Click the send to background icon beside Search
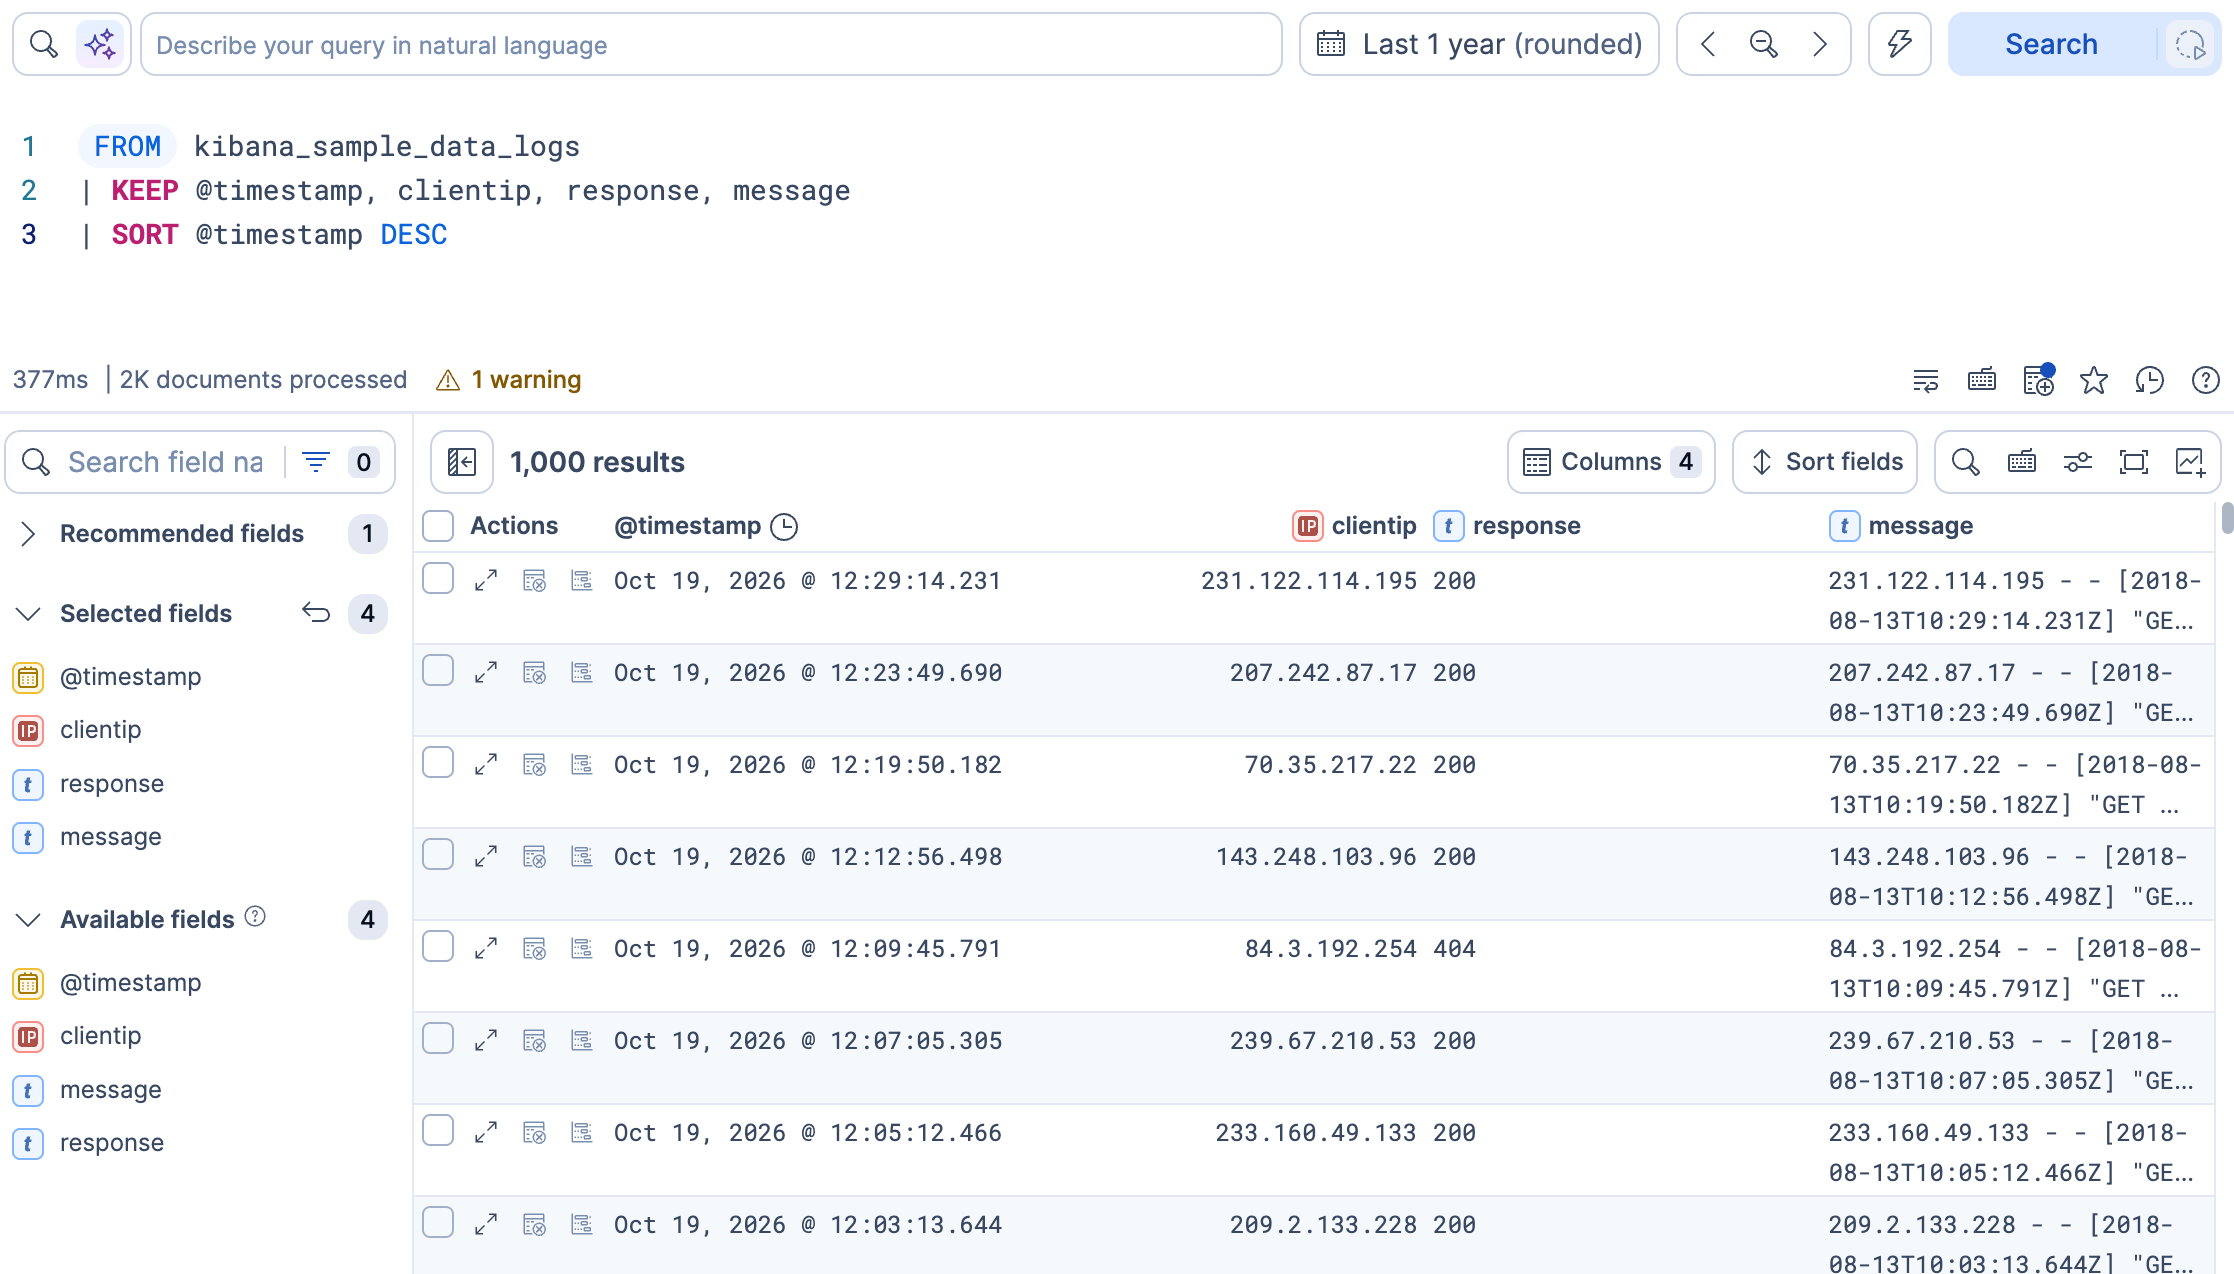The height and width of the screenshot is (1274, 2234). click(2190, 44)
